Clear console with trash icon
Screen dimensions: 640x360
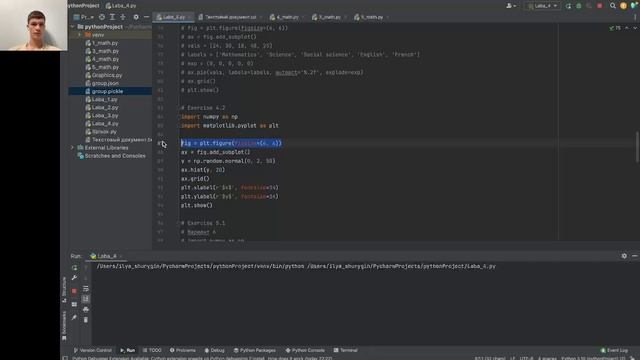(x=86, y=320)
